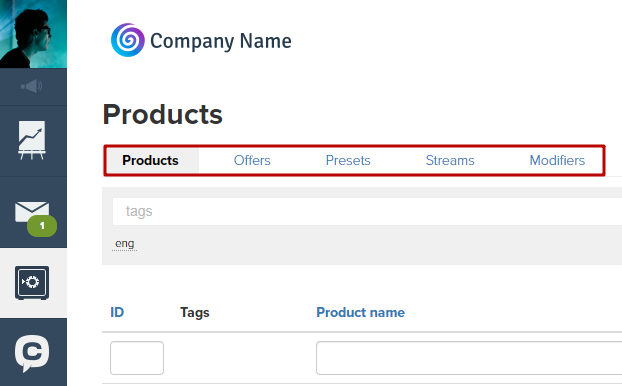This screenshot has height=386, width=622.
Task: Open the chat bubble C icon
Action: (32, 353)
